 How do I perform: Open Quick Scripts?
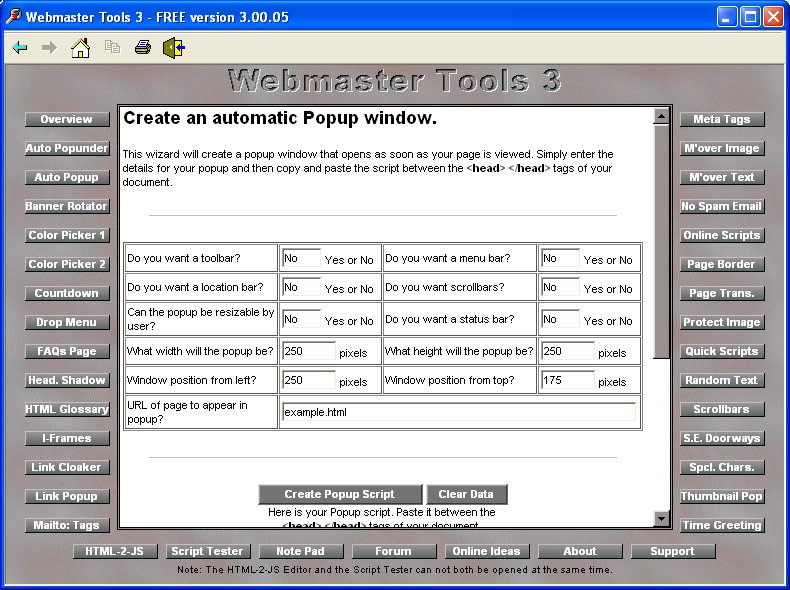(x=722, y=351)
